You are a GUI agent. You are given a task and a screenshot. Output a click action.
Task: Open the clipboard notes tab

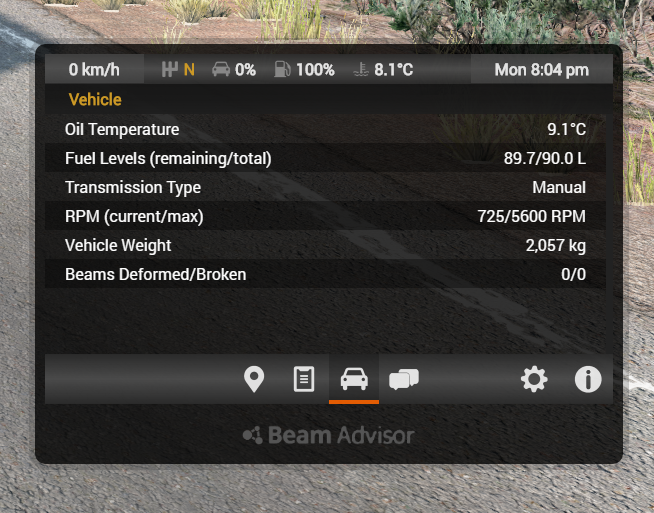click(304, 379)
